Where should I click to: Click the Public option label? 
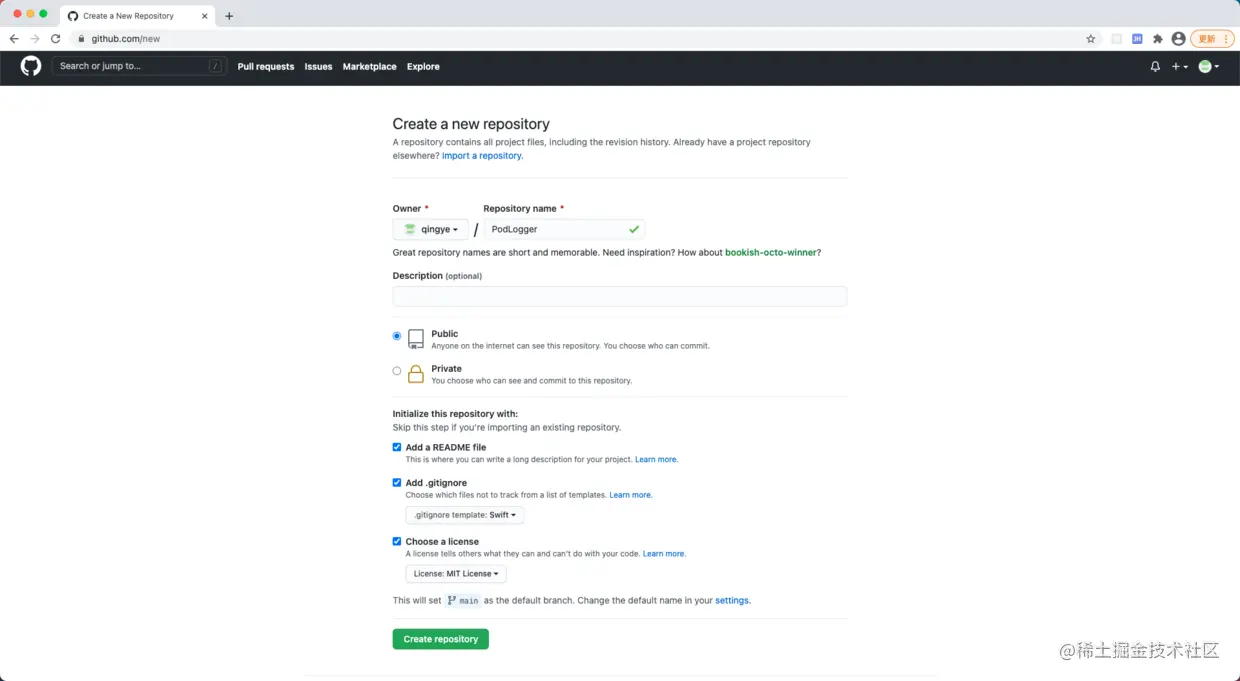[x=445, y=334]
